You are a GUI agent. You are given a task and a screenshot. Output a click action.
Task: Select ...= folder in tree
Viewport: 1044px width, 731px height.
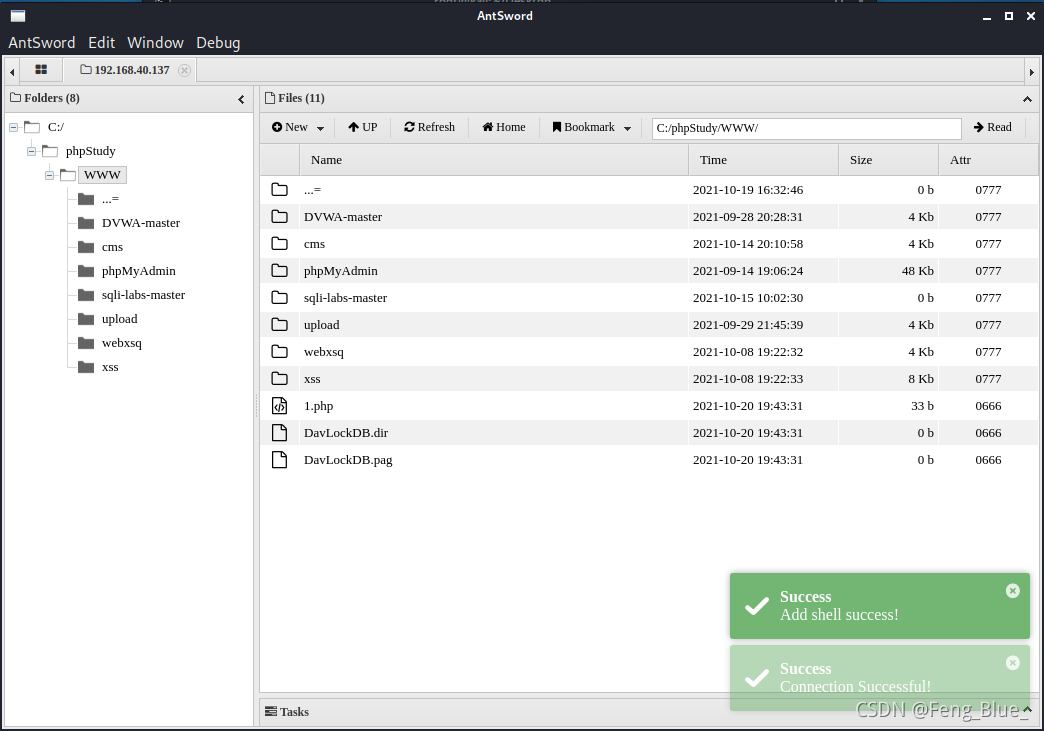110,199
